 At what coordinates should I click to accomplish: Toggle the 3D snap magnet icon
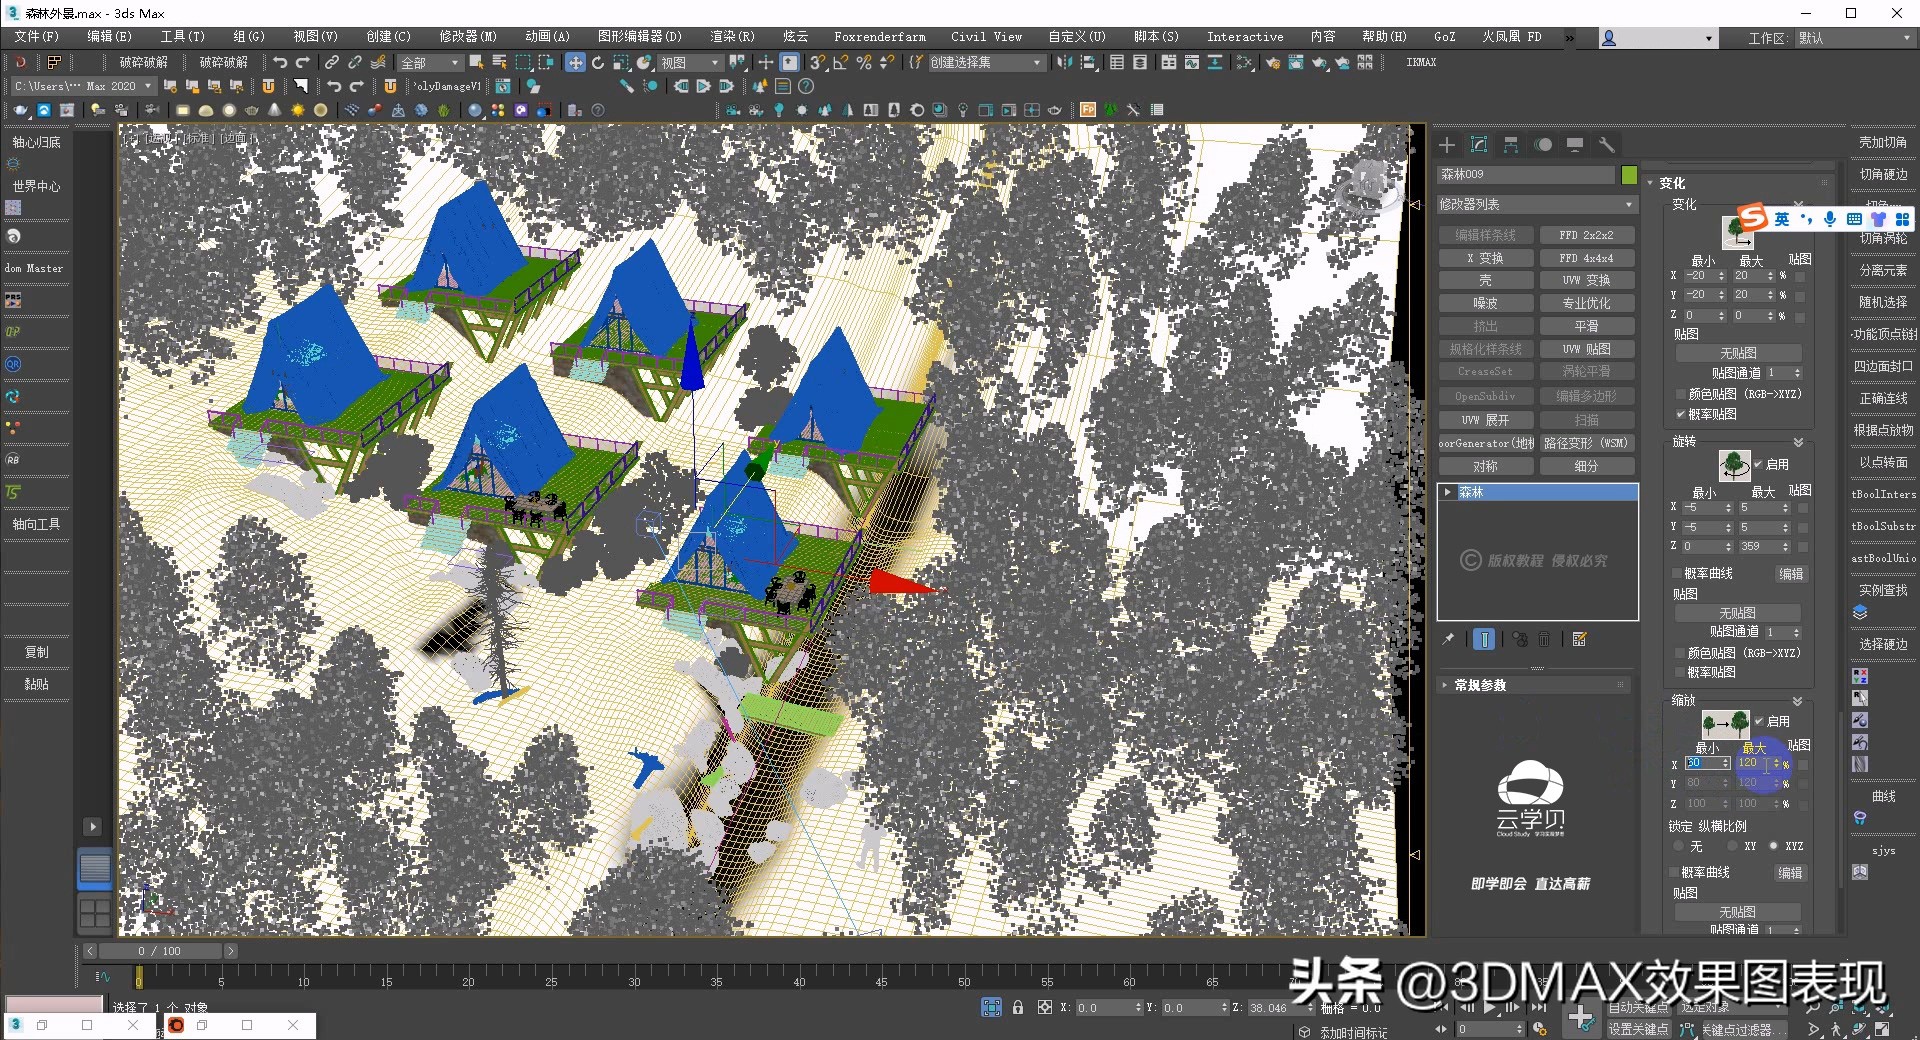[x=817, y=64]
